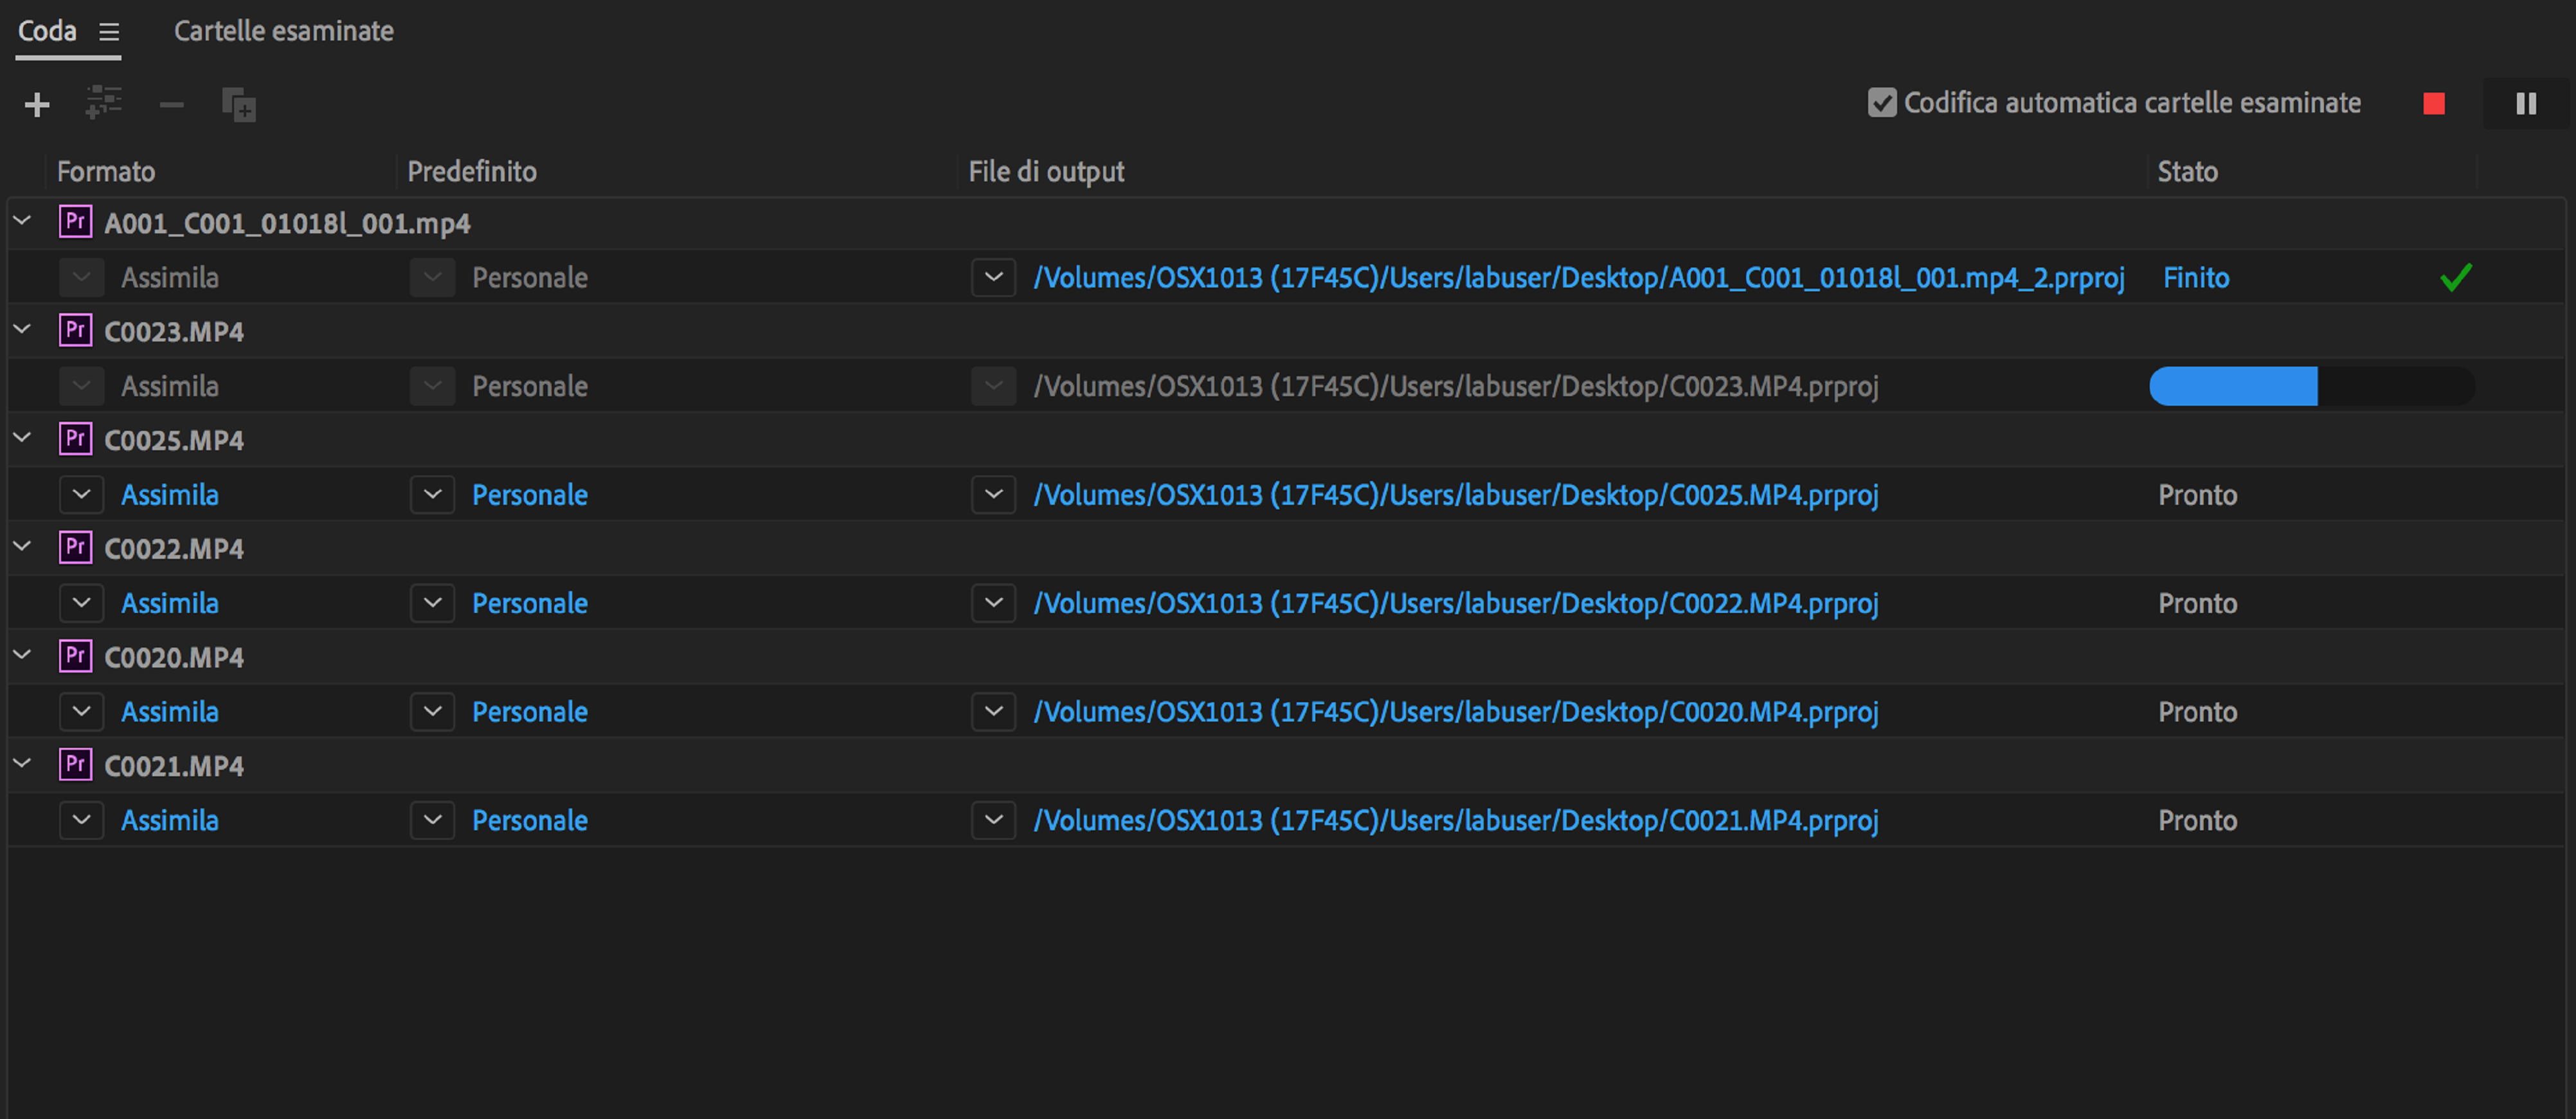This screenshot has width=2576, height=1119.
Task: Open the Coda panel hamburger menu
Action: coord(109,32)
